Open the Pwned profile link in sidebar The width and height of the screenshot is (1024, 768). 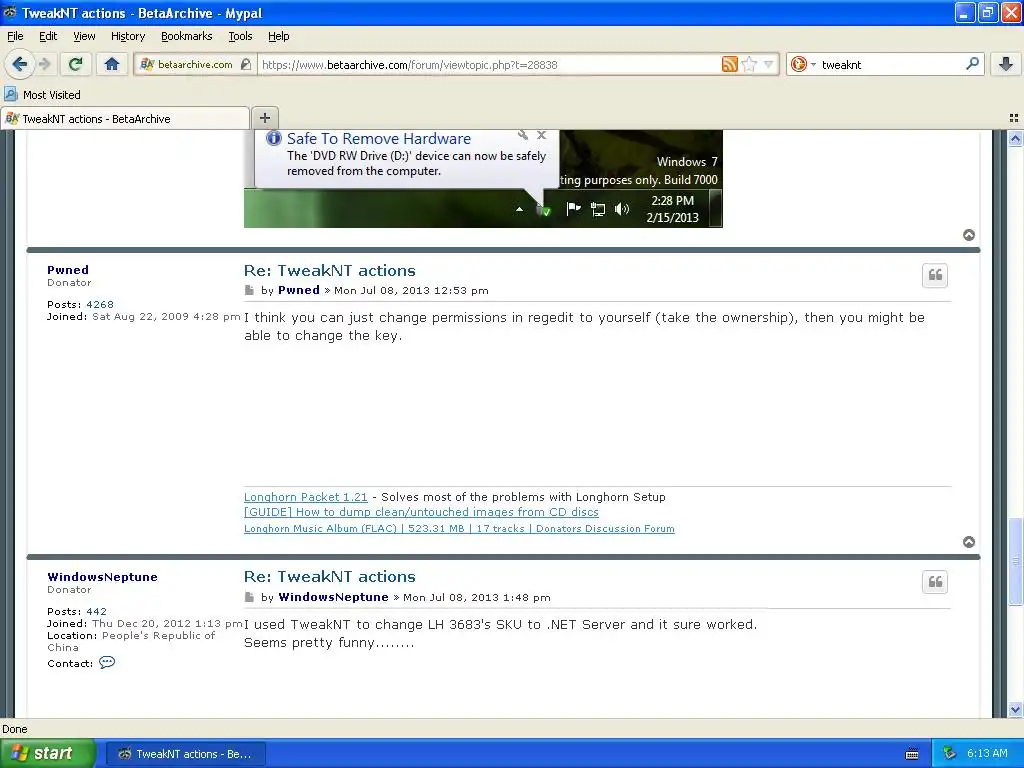coord(68,270)
